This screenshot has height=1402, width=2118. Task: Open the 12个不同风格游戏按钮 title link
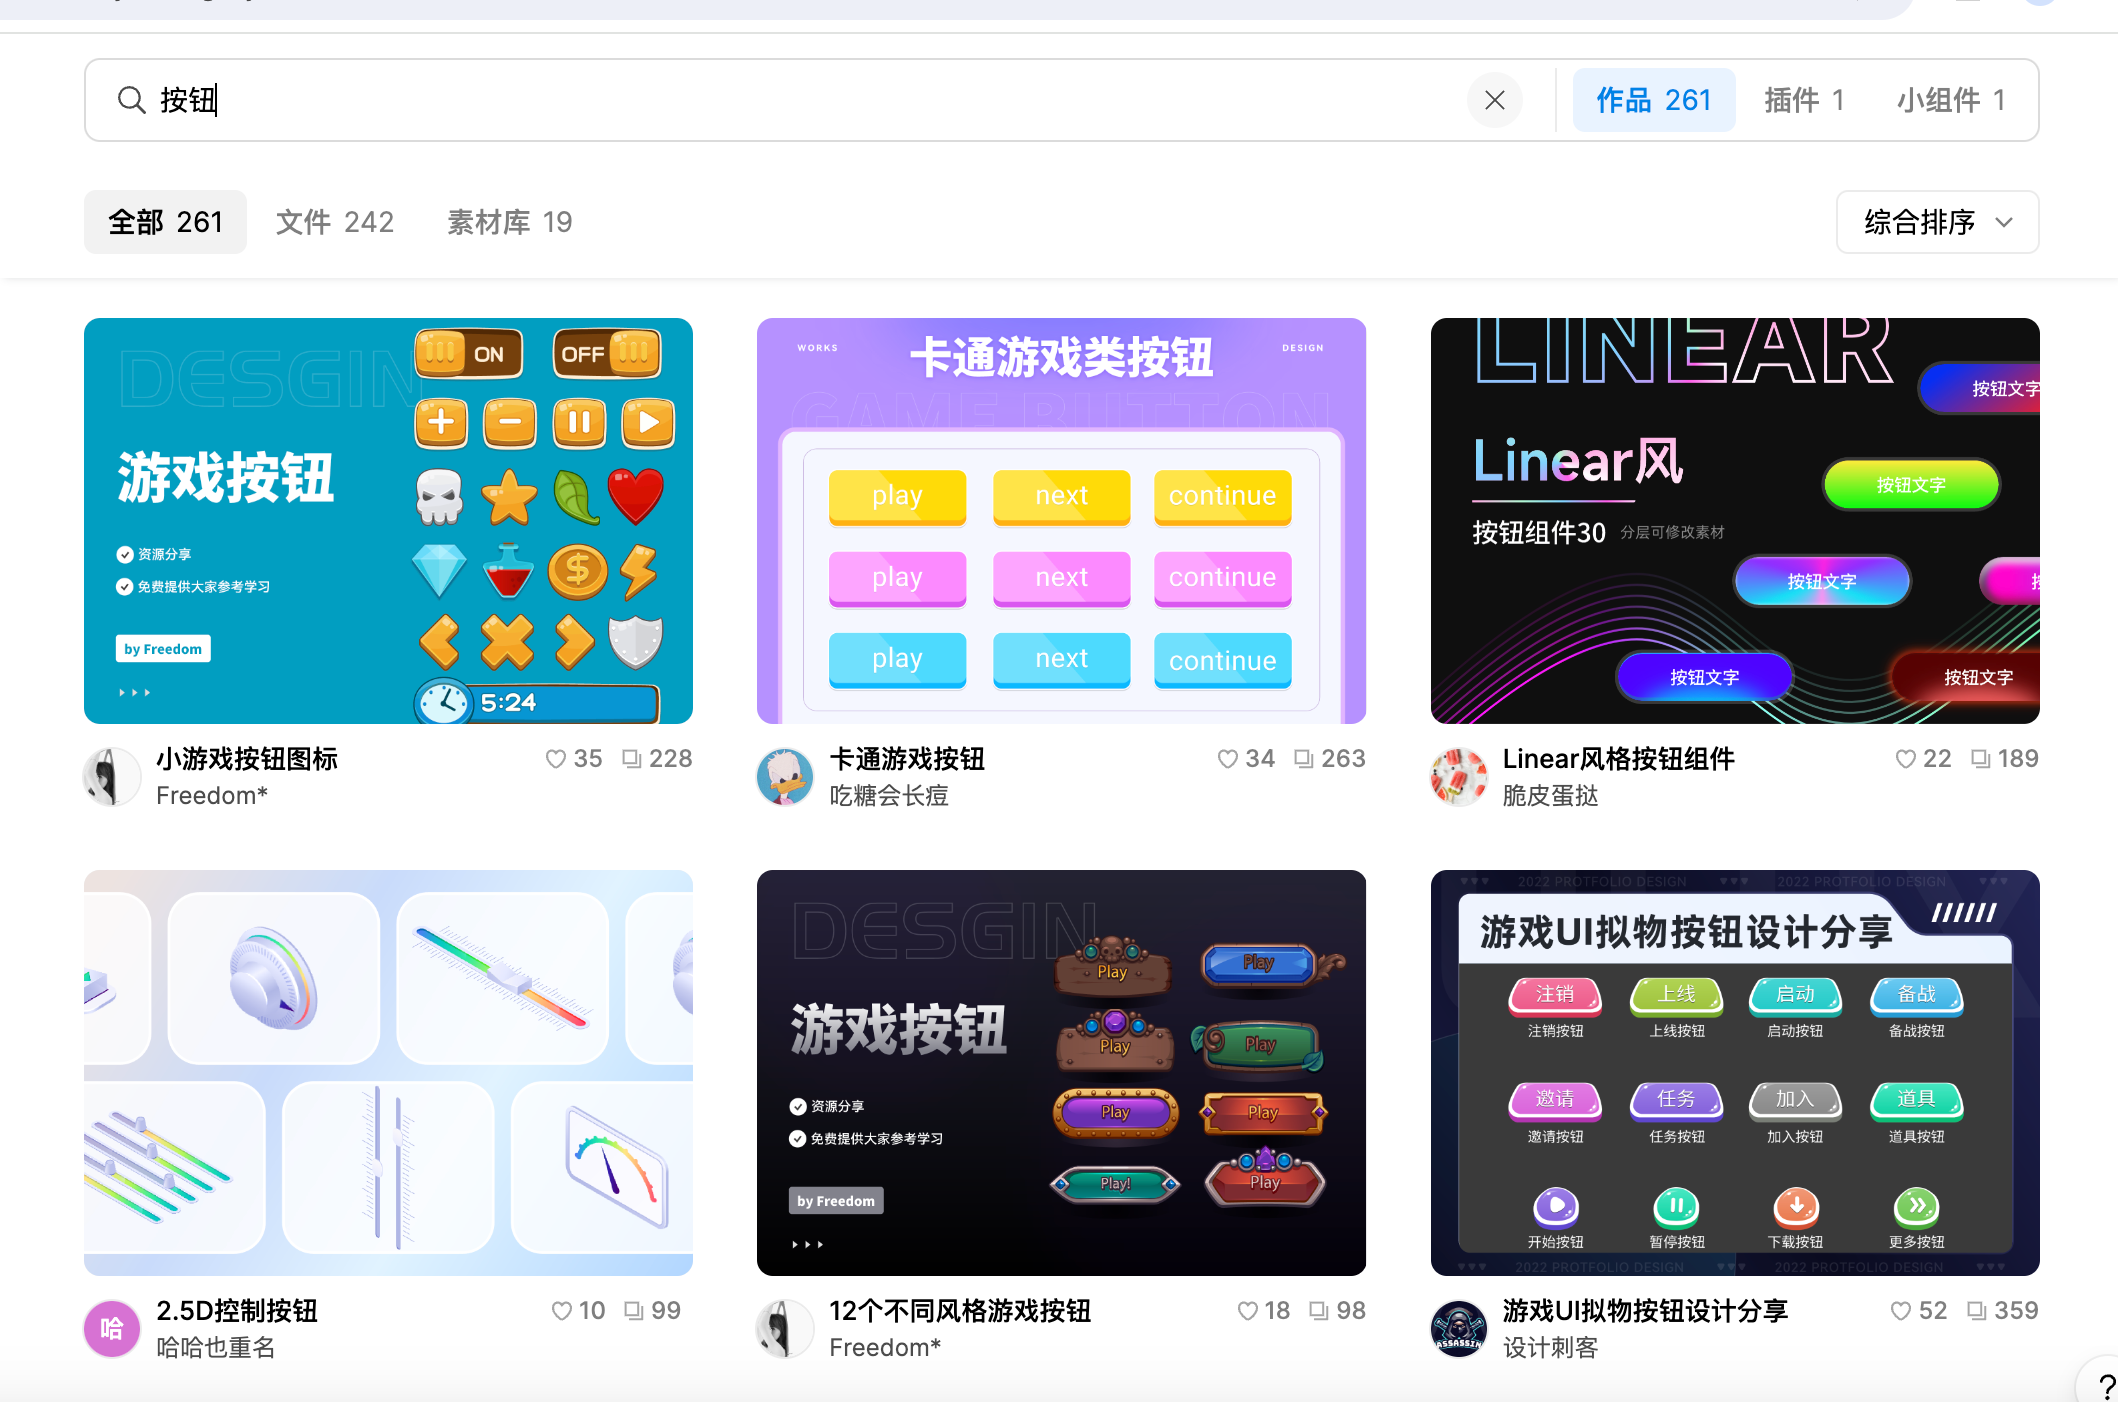pos(960,1311)
